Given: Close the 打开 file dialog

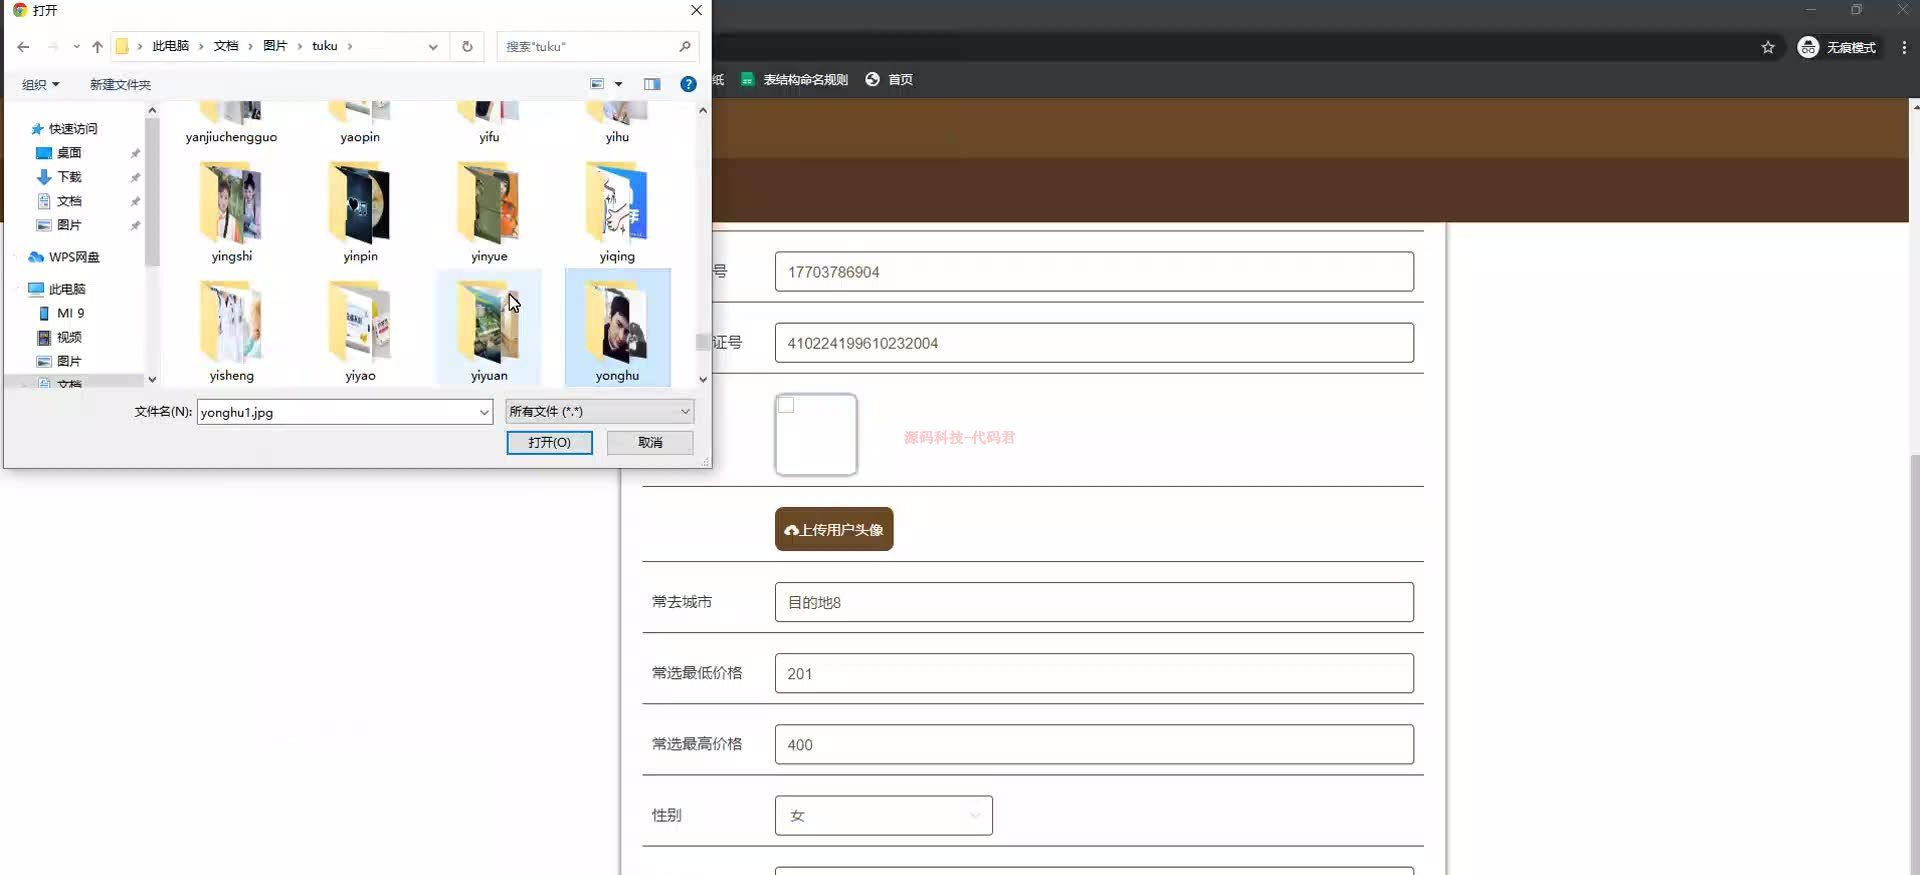Looking at the screenshot, I should [x=696, y=10].
